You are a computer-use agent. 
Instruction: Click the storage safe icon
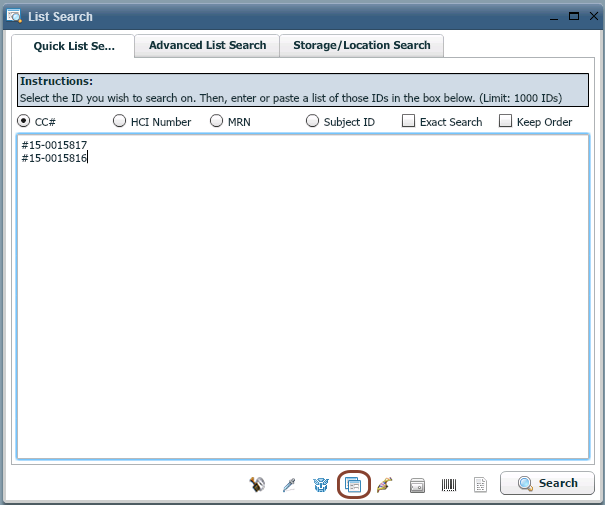coord(417,485)
